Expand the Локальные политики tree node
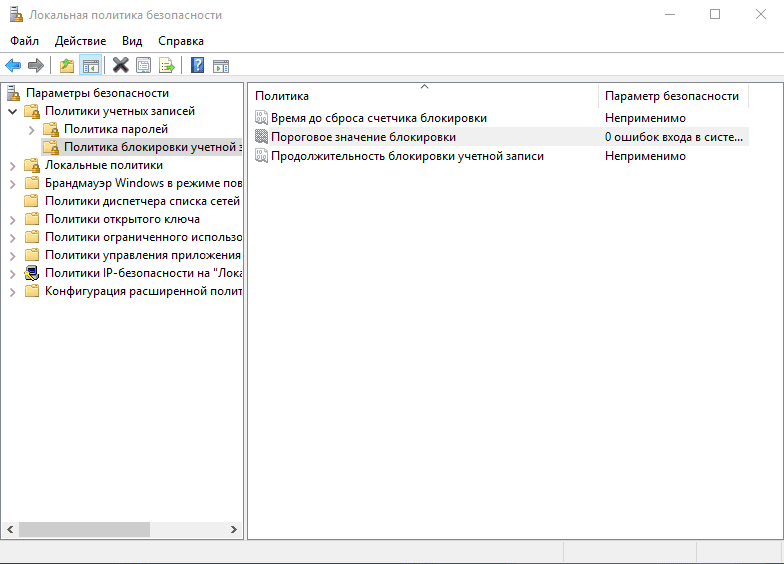Image resolution: width=784 pixels, height=564 pixels. (x=13, y=165)
